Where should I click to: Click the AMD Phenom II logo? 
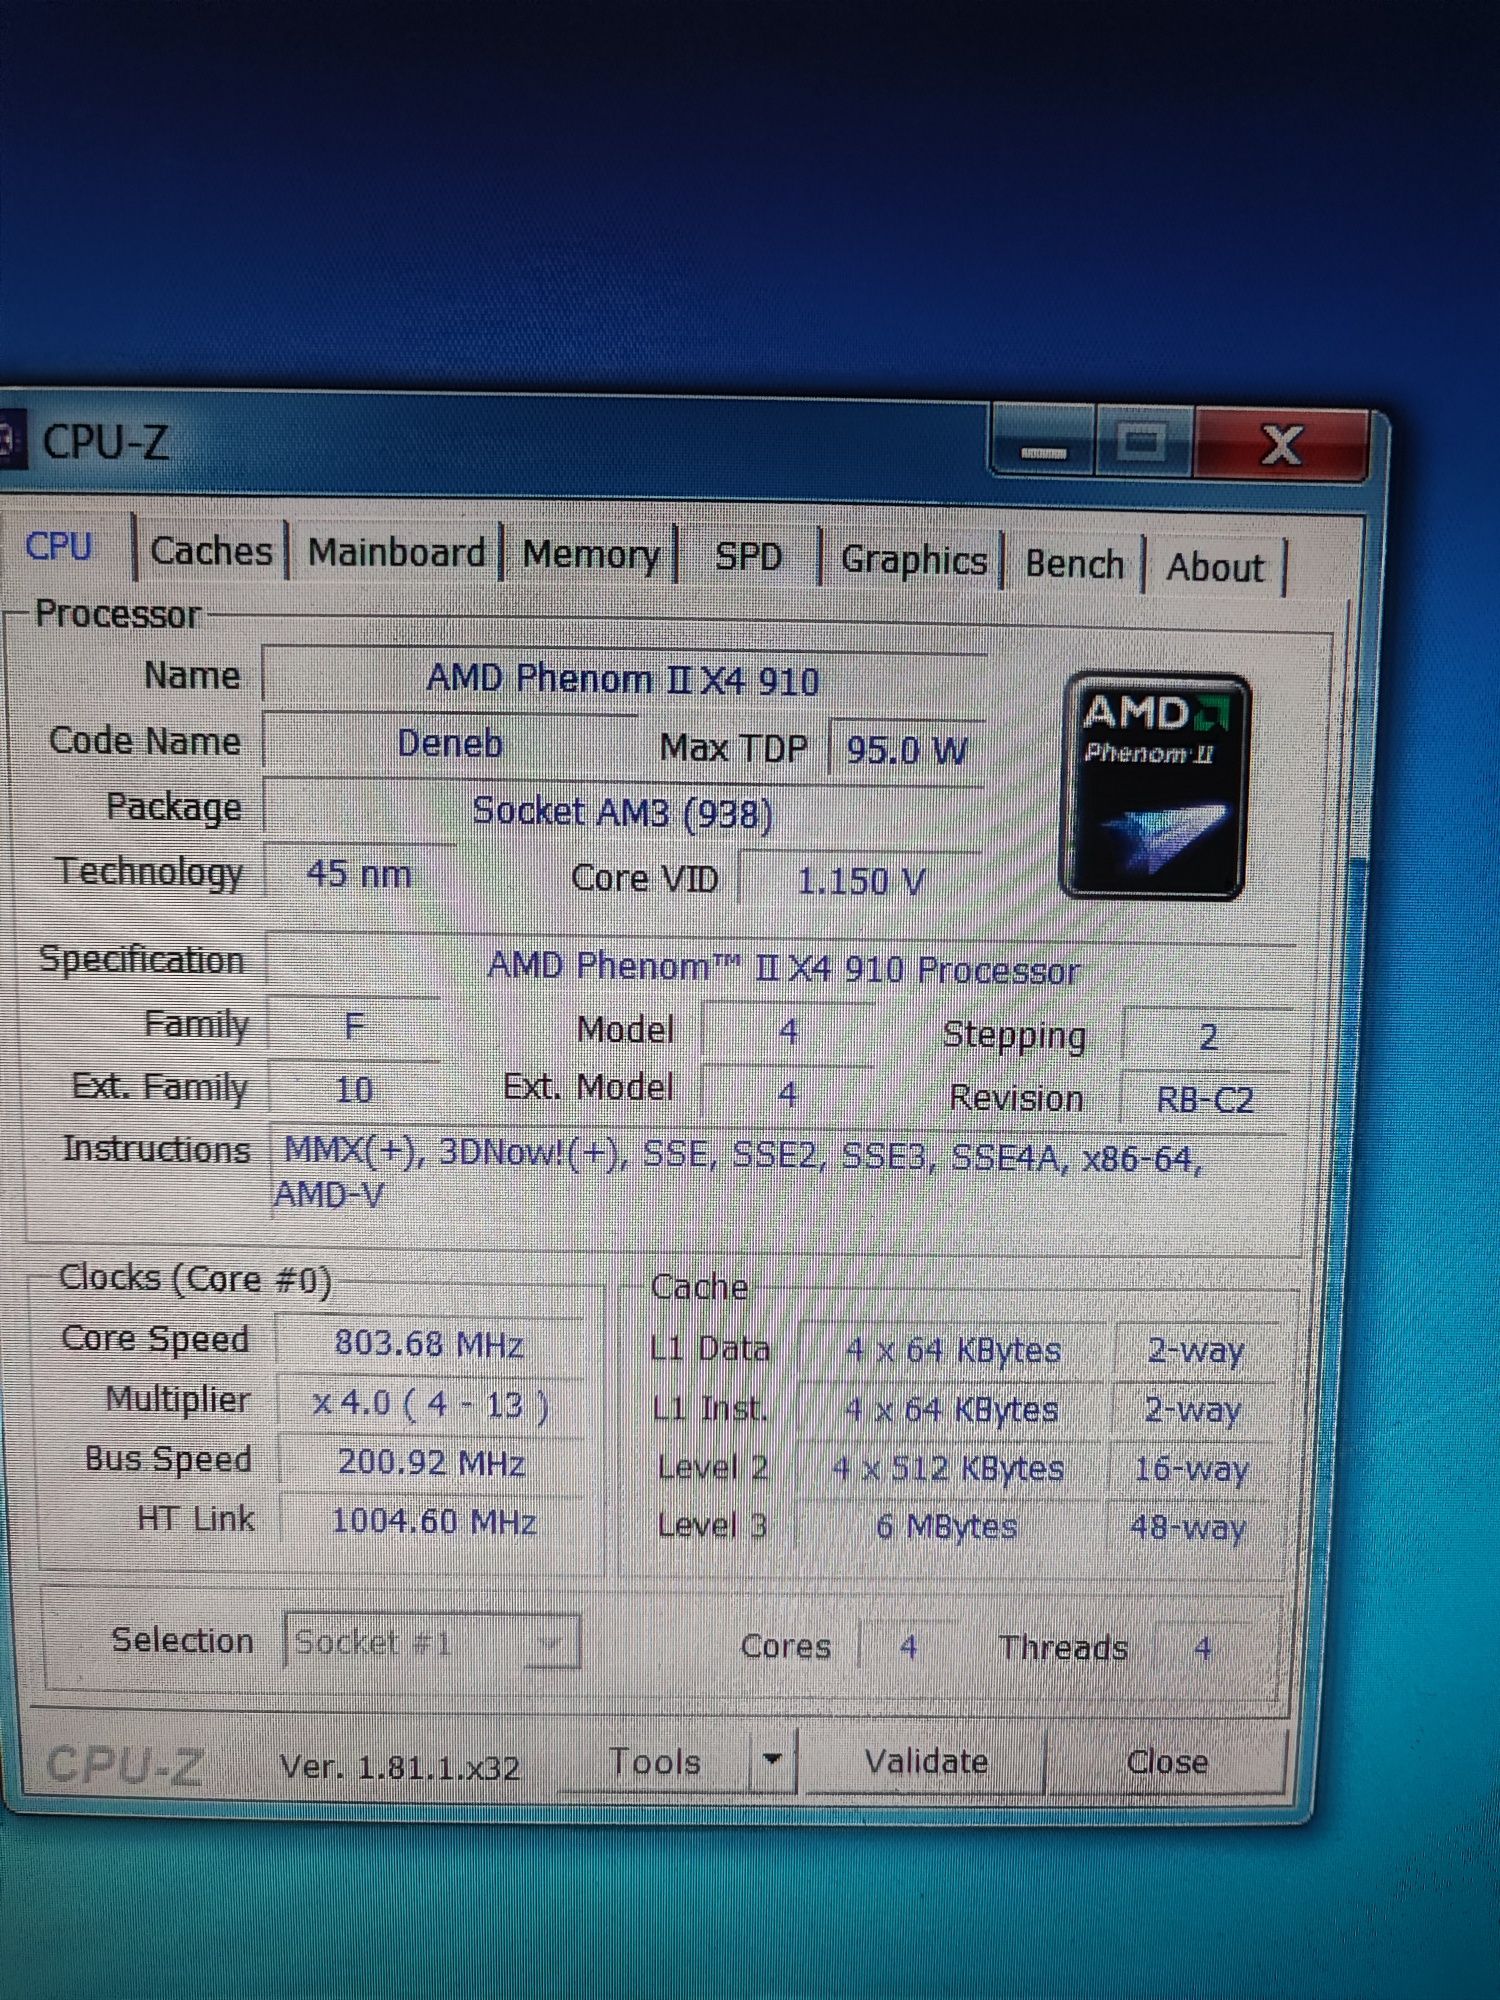point(1155,786)
